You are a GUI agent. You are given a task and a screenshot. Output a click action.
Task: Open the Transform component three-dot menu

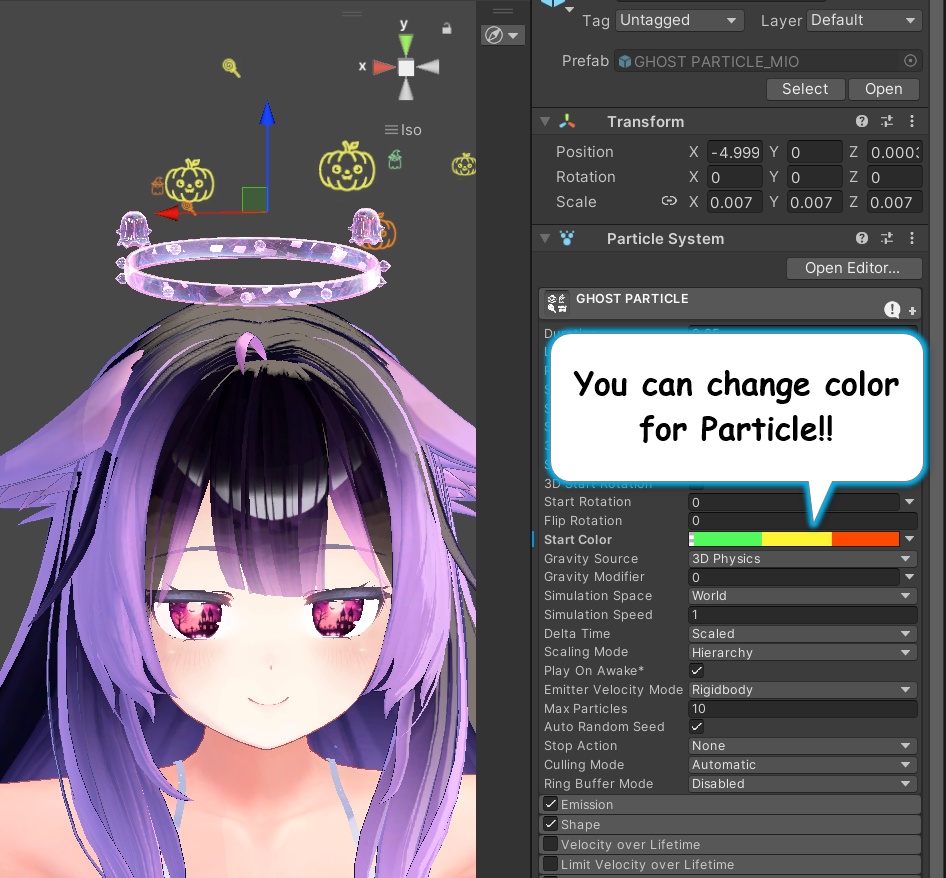(912, 121)
